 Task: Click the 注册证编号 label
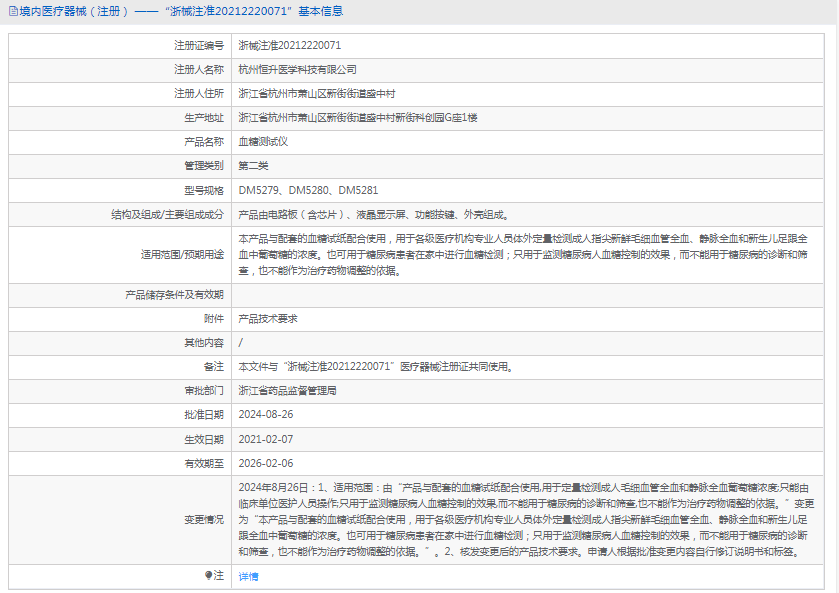click(199, 45)
